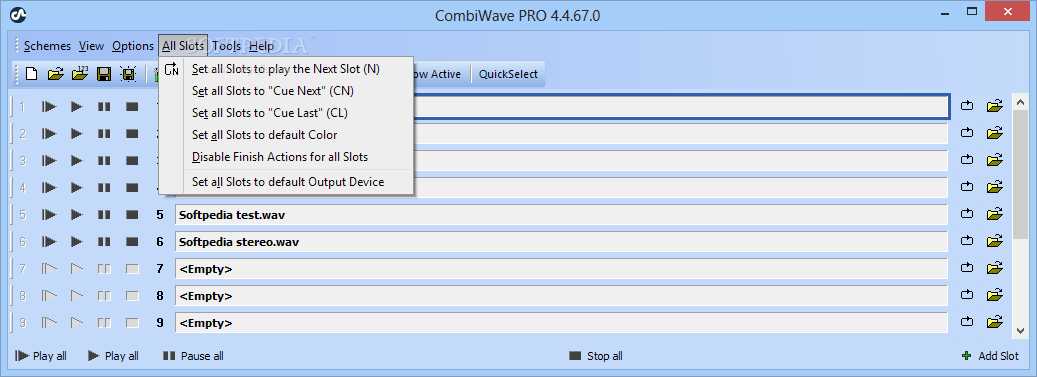Click the Add Slot button

991,356
